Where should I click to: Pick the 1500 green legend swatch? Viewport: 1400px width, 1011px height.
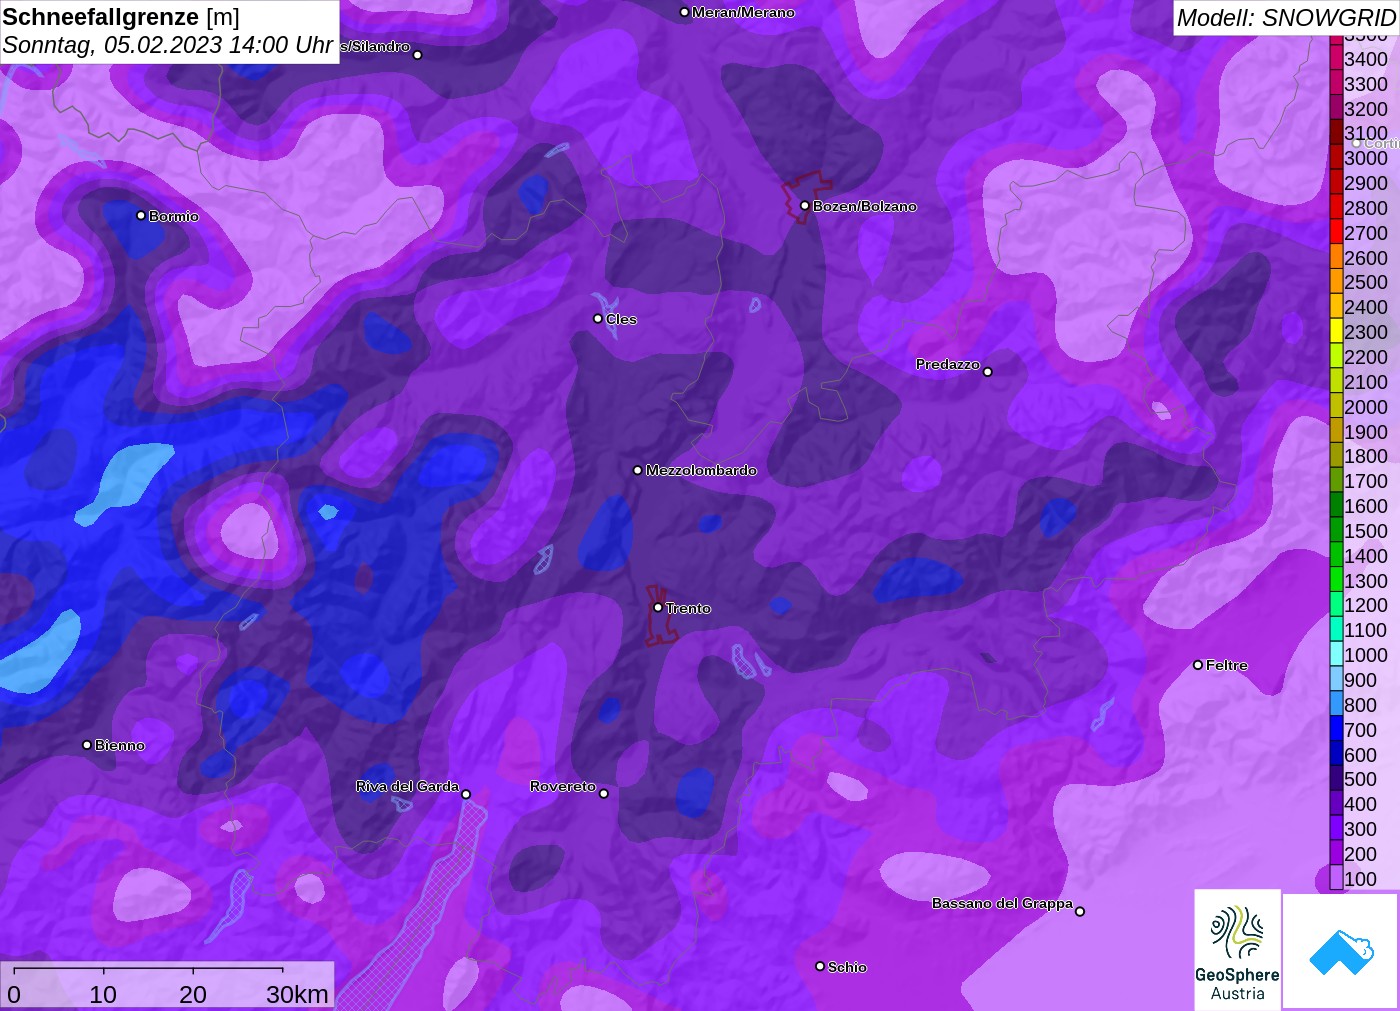tap(1336, 531)
